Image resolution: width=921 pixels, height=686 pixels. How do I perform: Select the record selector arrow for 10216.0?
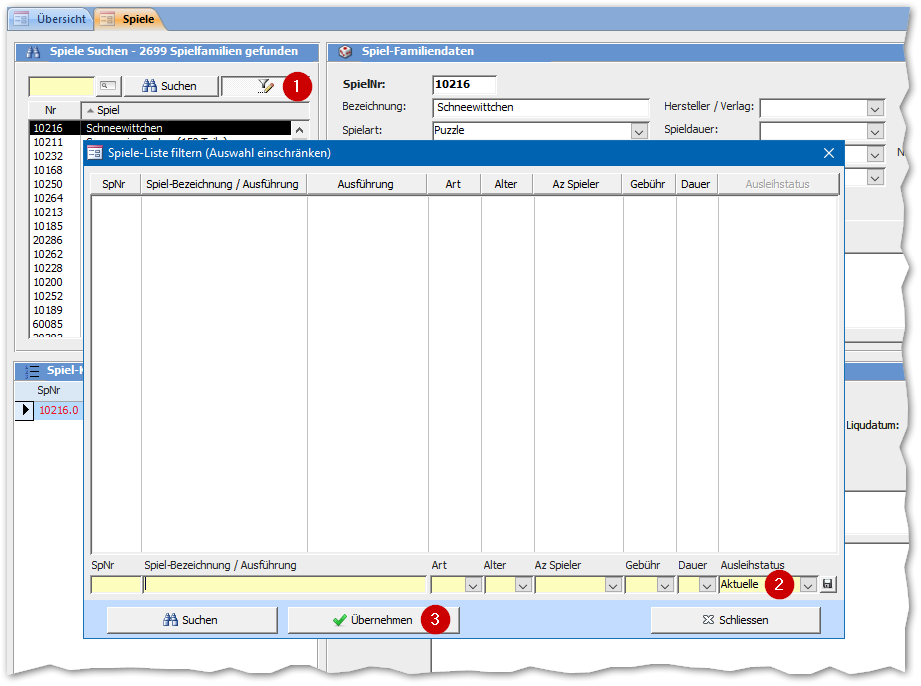click(x=24, y=410)
